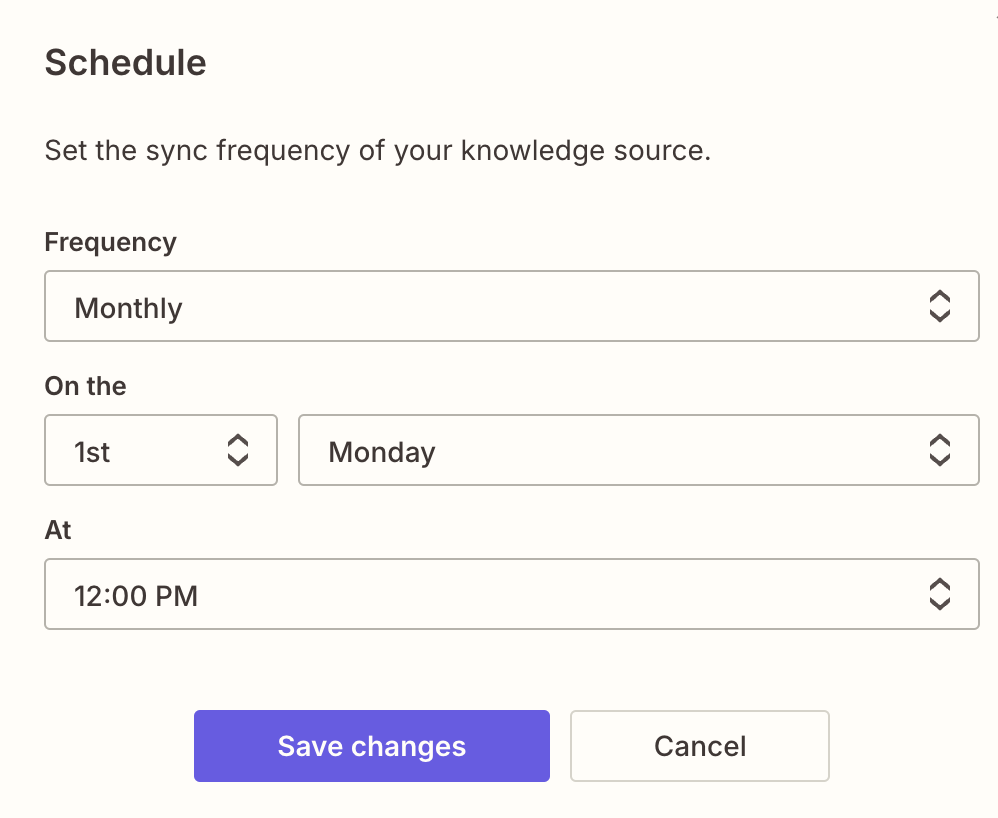Click the sync frequency description text
This screenshot has width=998, height=818.
click(377, 152)
